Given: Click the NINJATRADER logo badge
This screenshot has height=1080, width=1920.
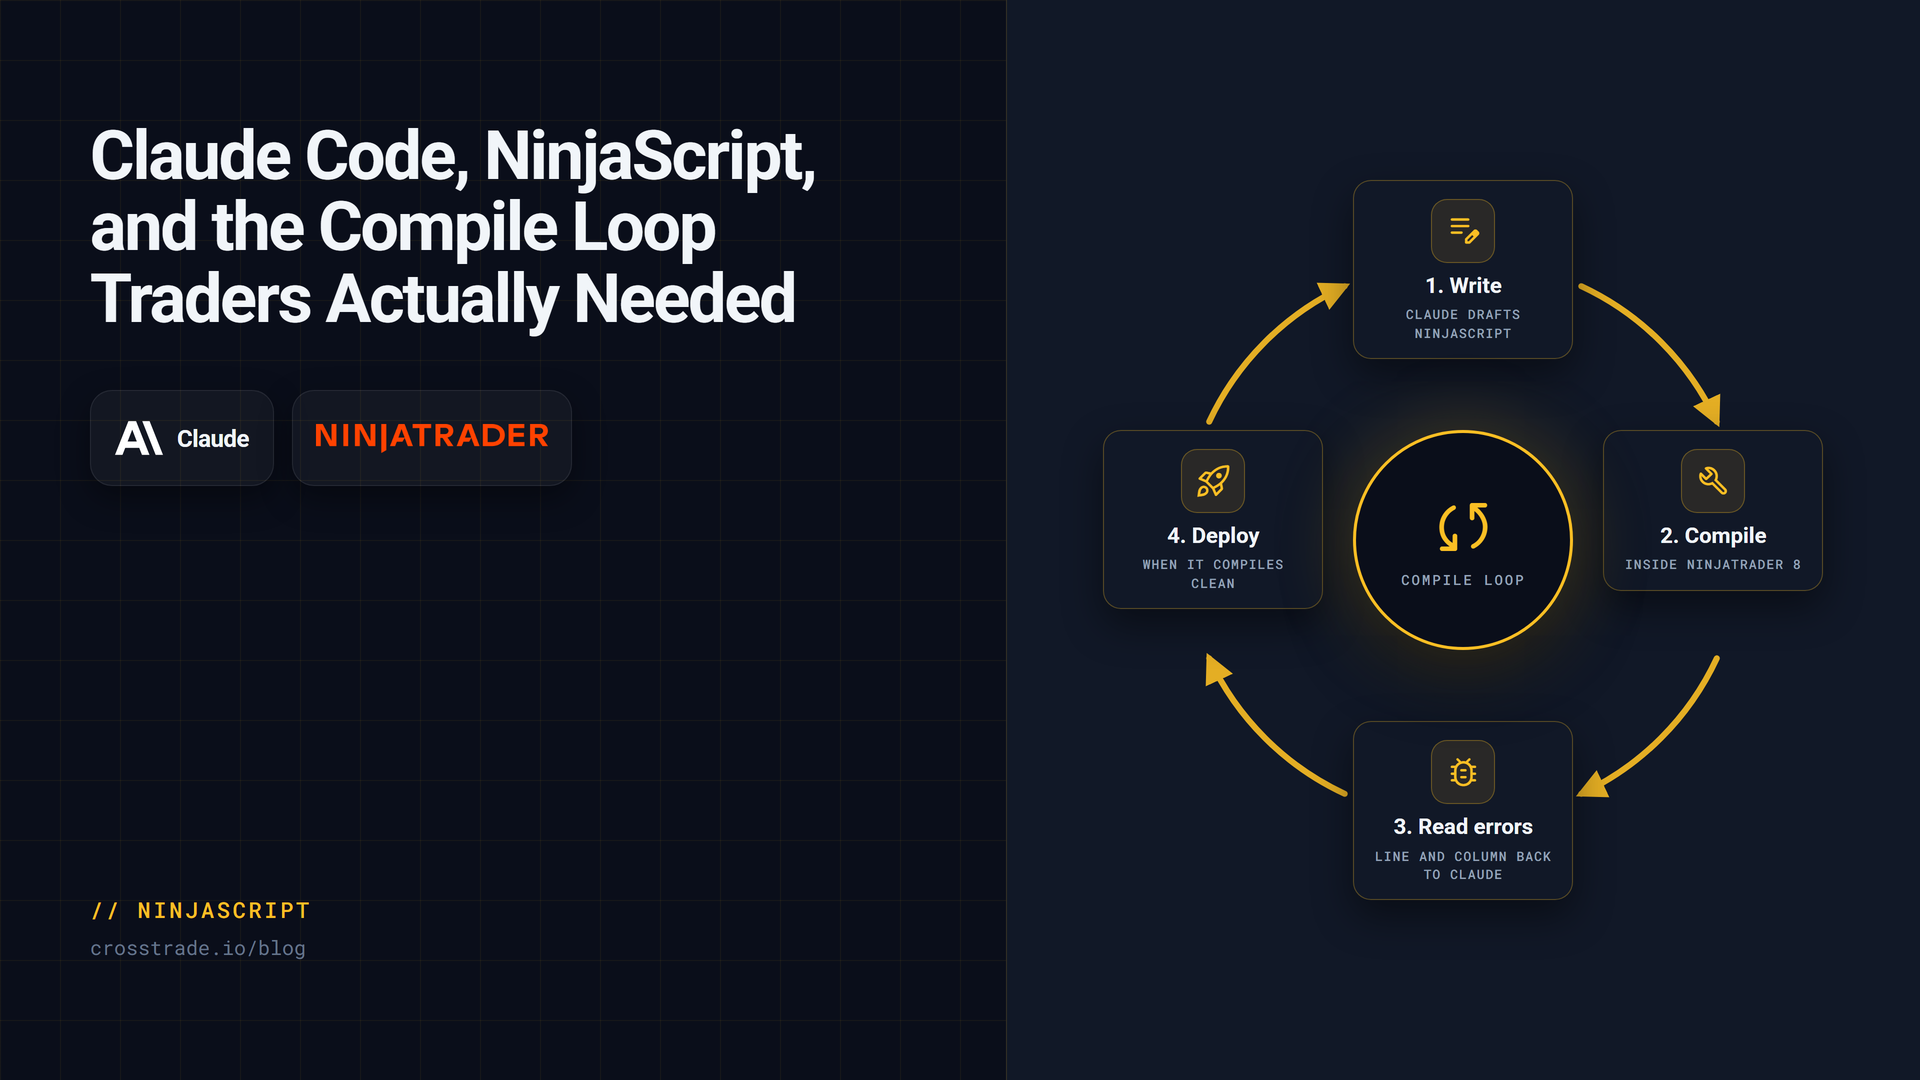Looking at the screenshot, I should (432, 438).
